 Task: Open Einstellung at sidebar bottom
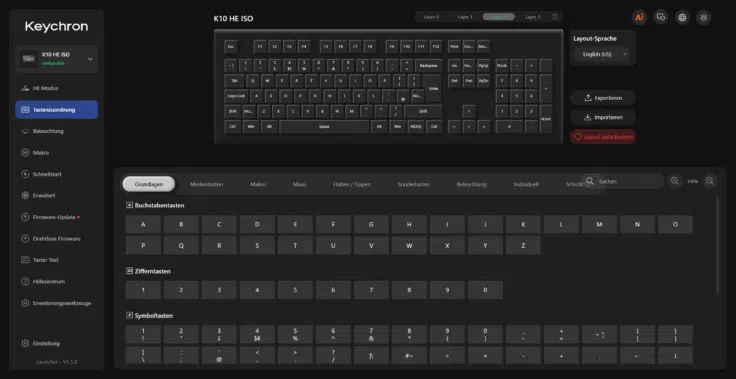click(x=57, y=343)
